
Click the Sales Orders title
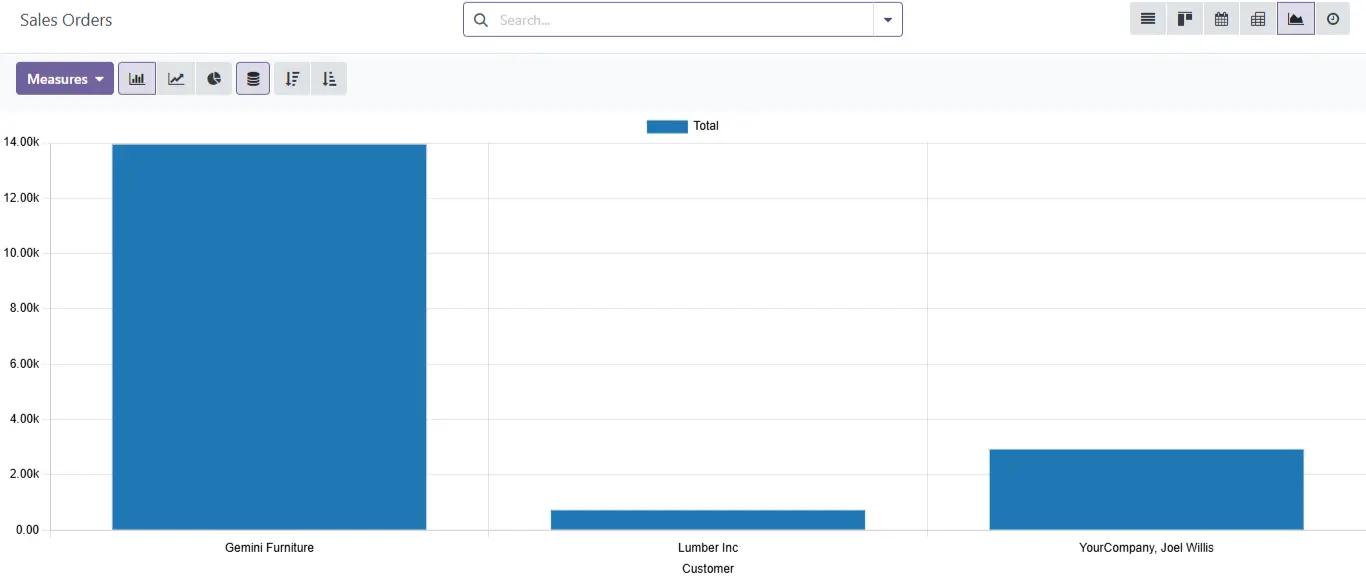coord(66,20)
